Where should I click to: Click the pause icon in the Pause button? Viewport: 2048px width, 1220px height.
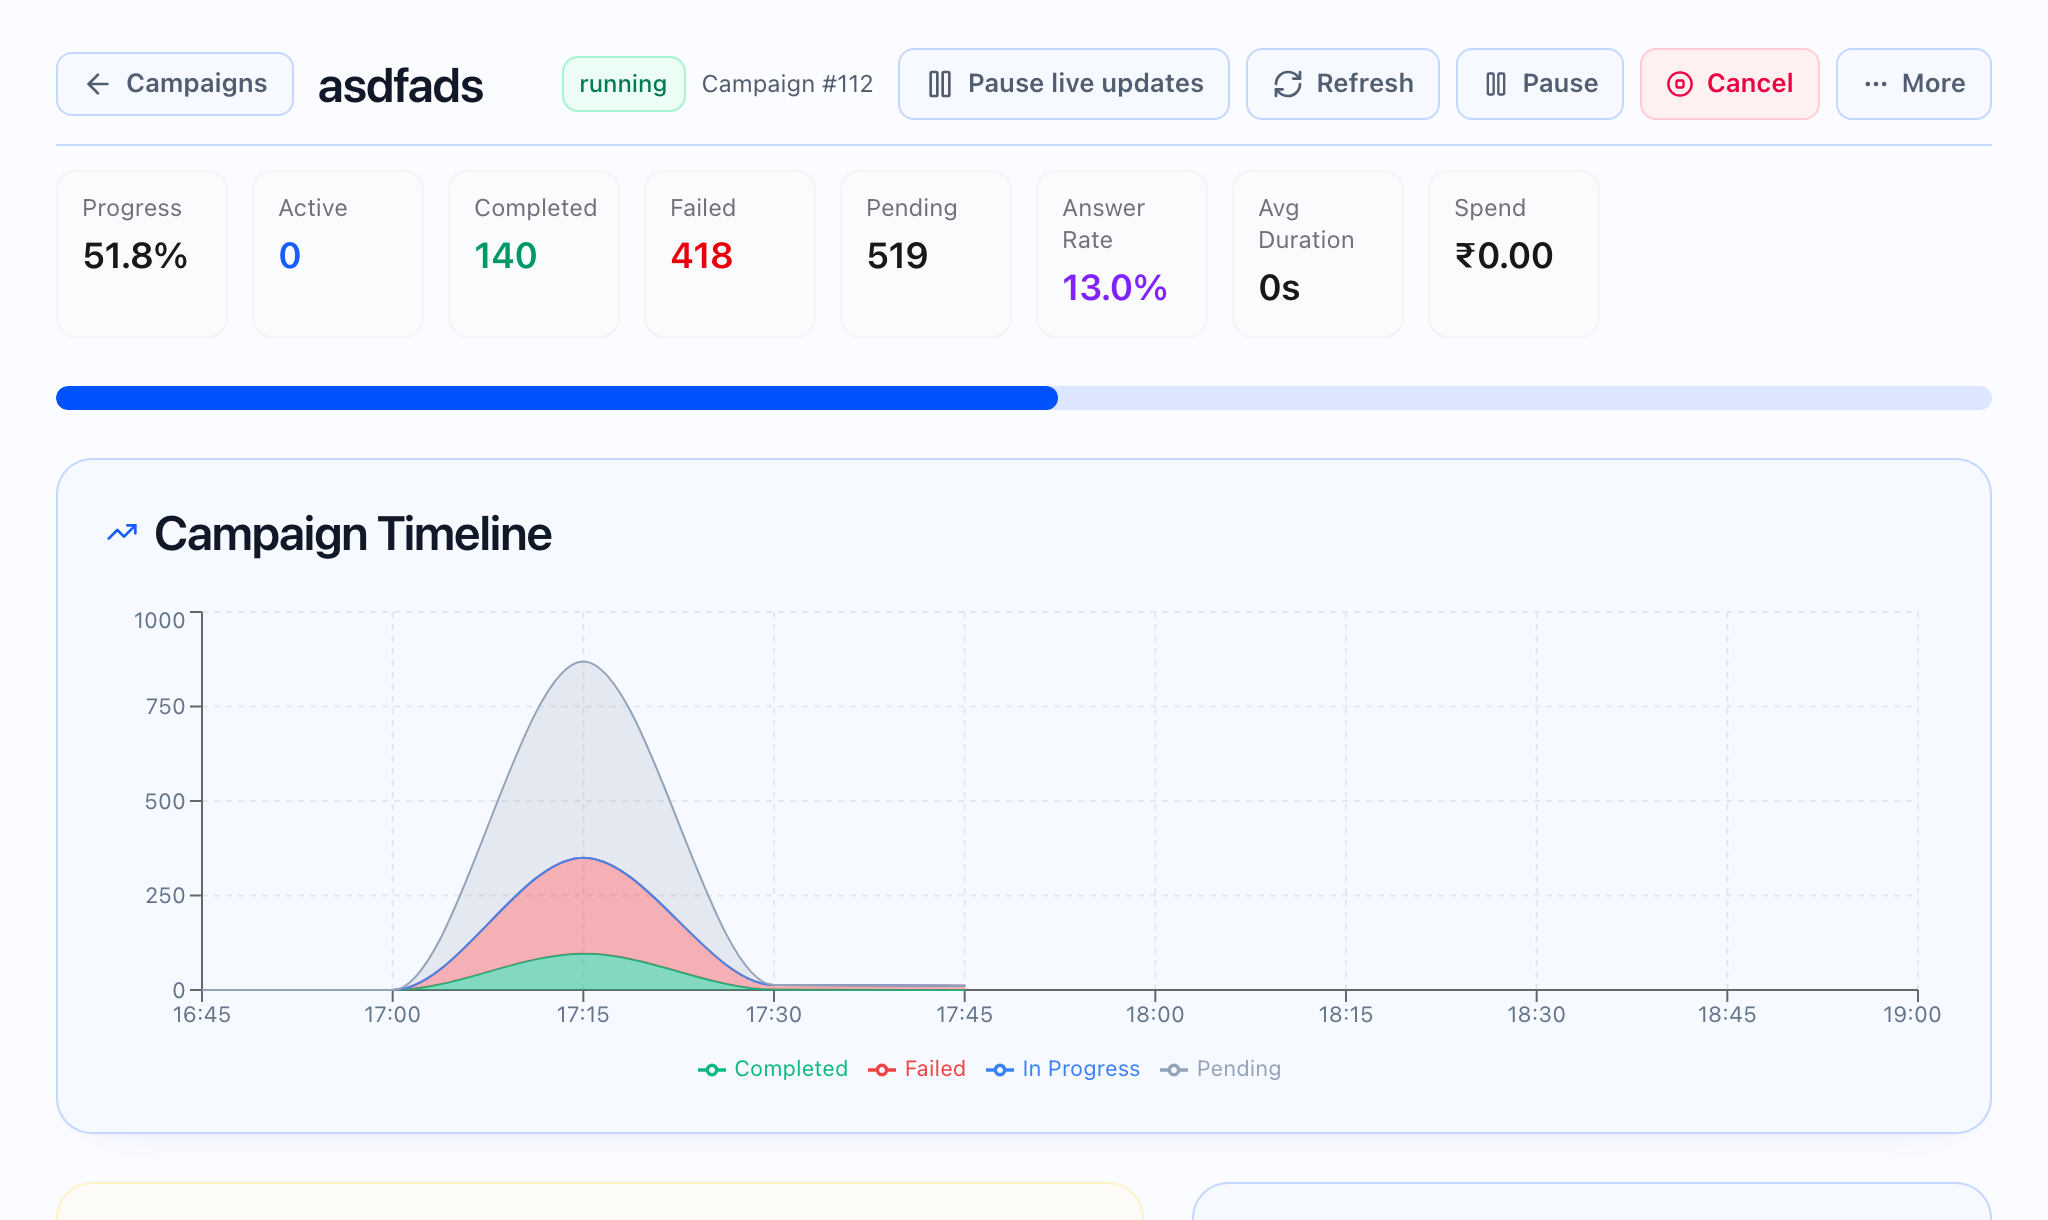tap(1496, 84)
